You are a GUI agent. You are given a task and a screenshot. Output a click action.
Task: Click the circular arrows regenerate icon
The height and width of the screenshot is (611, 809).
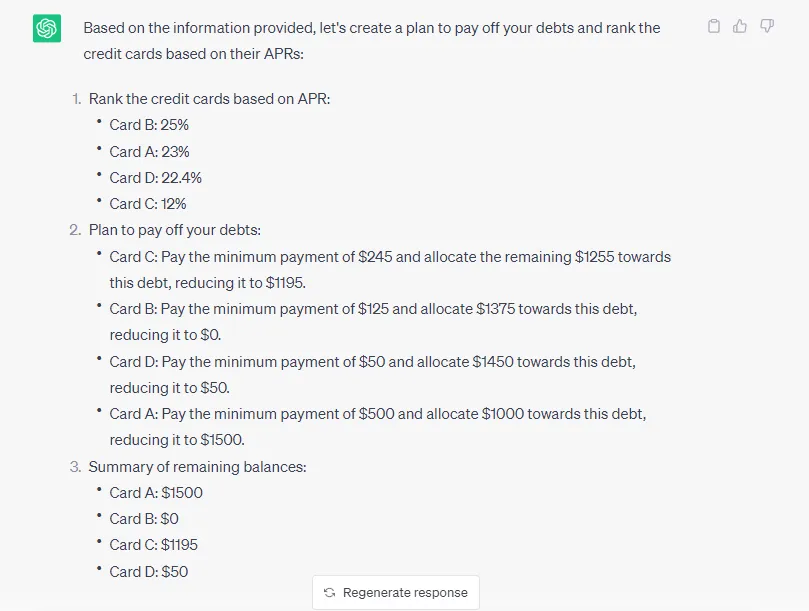pyautogui.click(x=329, y=592)
